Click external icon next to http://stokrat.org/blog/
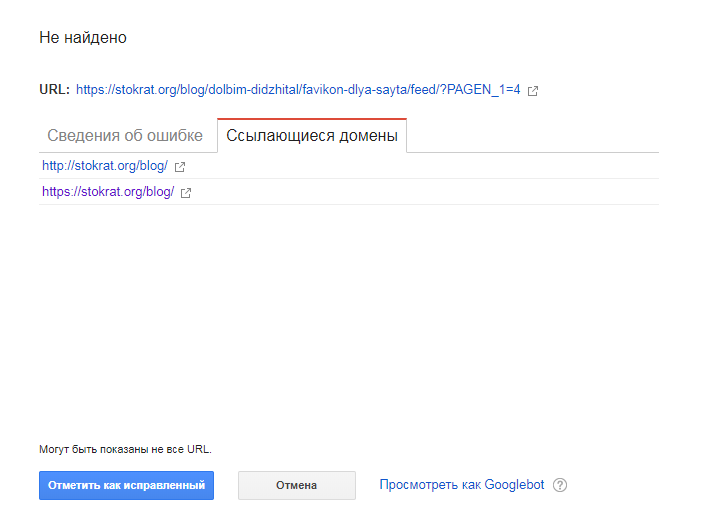Viewport: 704px width, 520px height. point(180,167)
